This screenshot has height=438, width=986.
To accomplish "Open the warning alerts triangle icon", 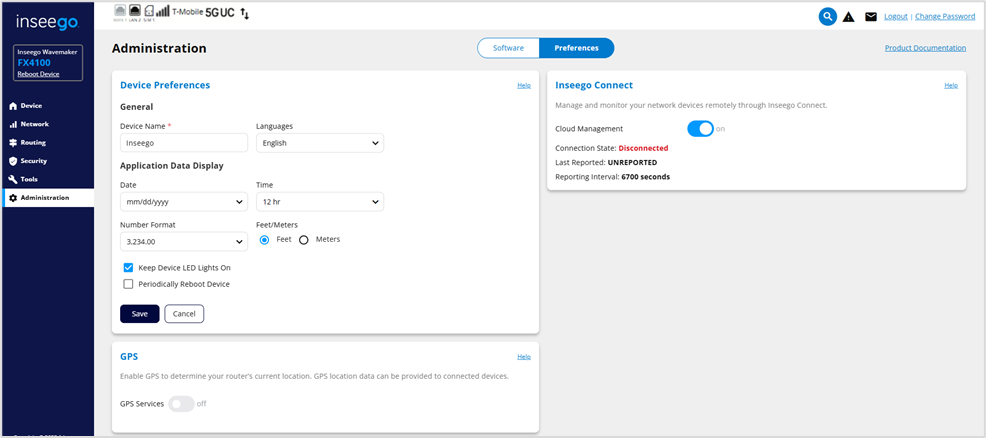I will (x=848, y=17).
